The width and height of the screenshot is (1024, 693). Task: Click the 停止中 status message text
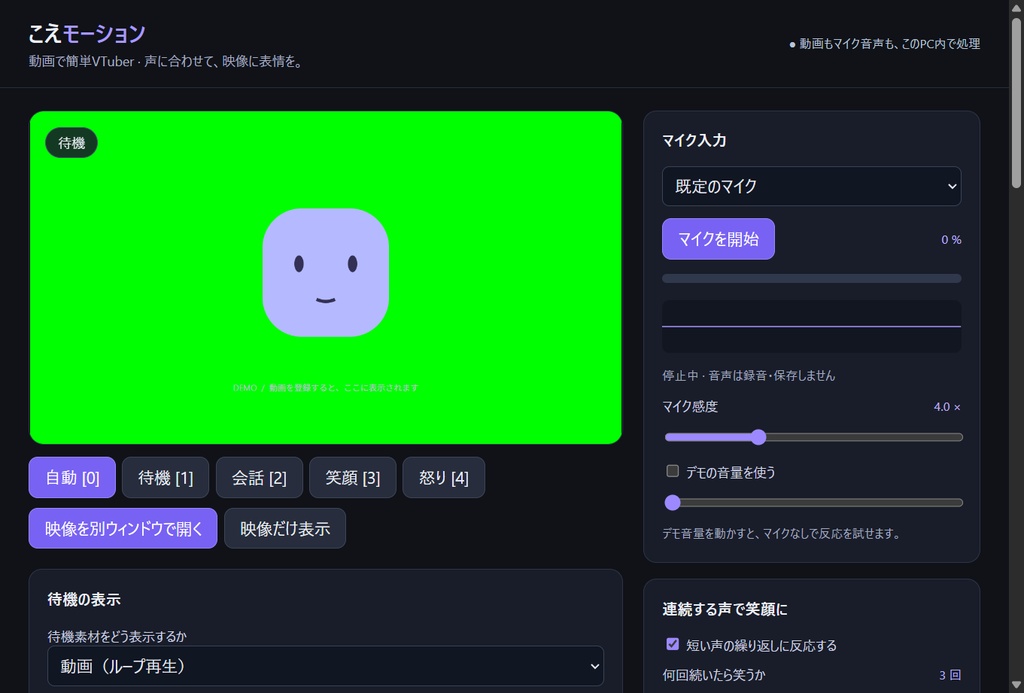[x=748, y=376]
